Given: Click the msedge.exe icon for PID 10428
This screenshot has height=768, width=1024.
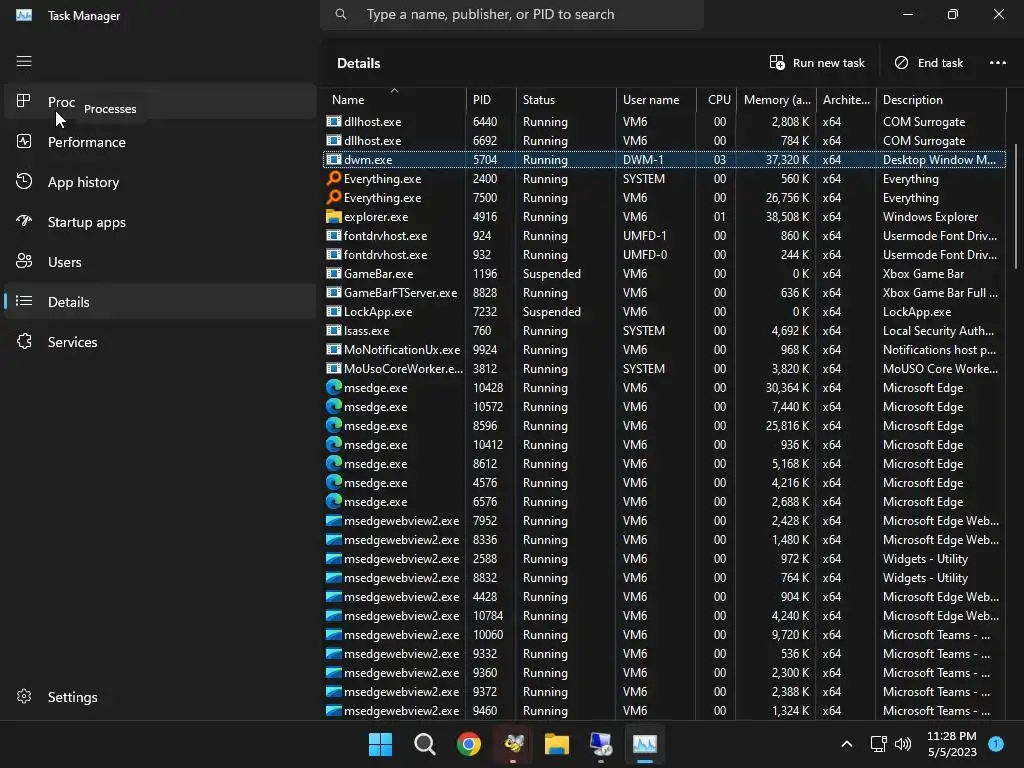Looking at the screenshot, I should (x=334, y=387).
